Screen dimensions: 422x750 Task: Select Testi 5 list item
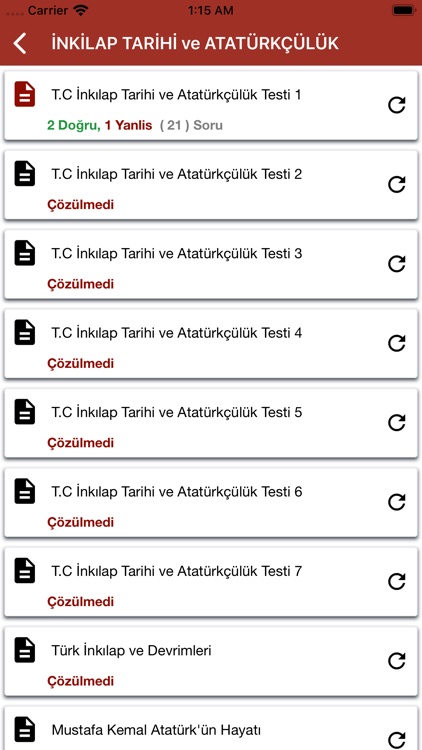[x=211, y=423]
